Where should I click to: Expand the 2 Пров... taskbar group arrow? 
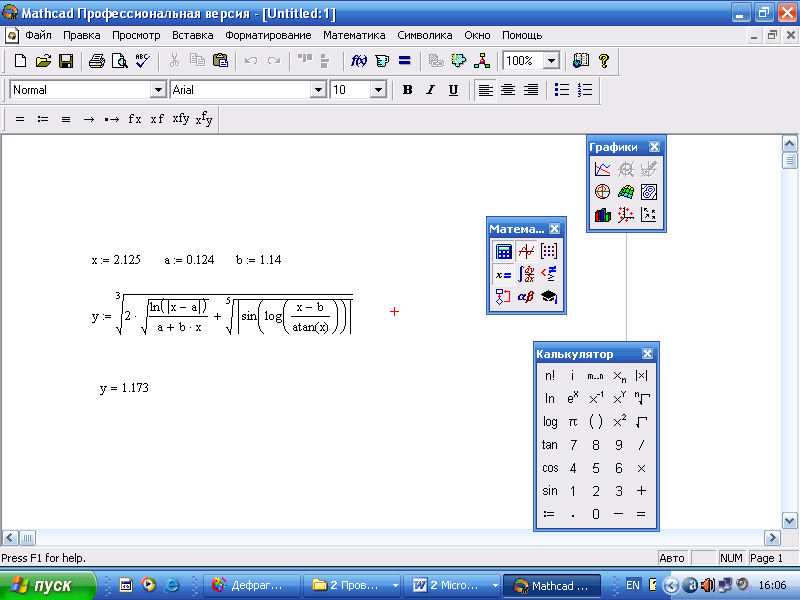click(x=395, y=586)
